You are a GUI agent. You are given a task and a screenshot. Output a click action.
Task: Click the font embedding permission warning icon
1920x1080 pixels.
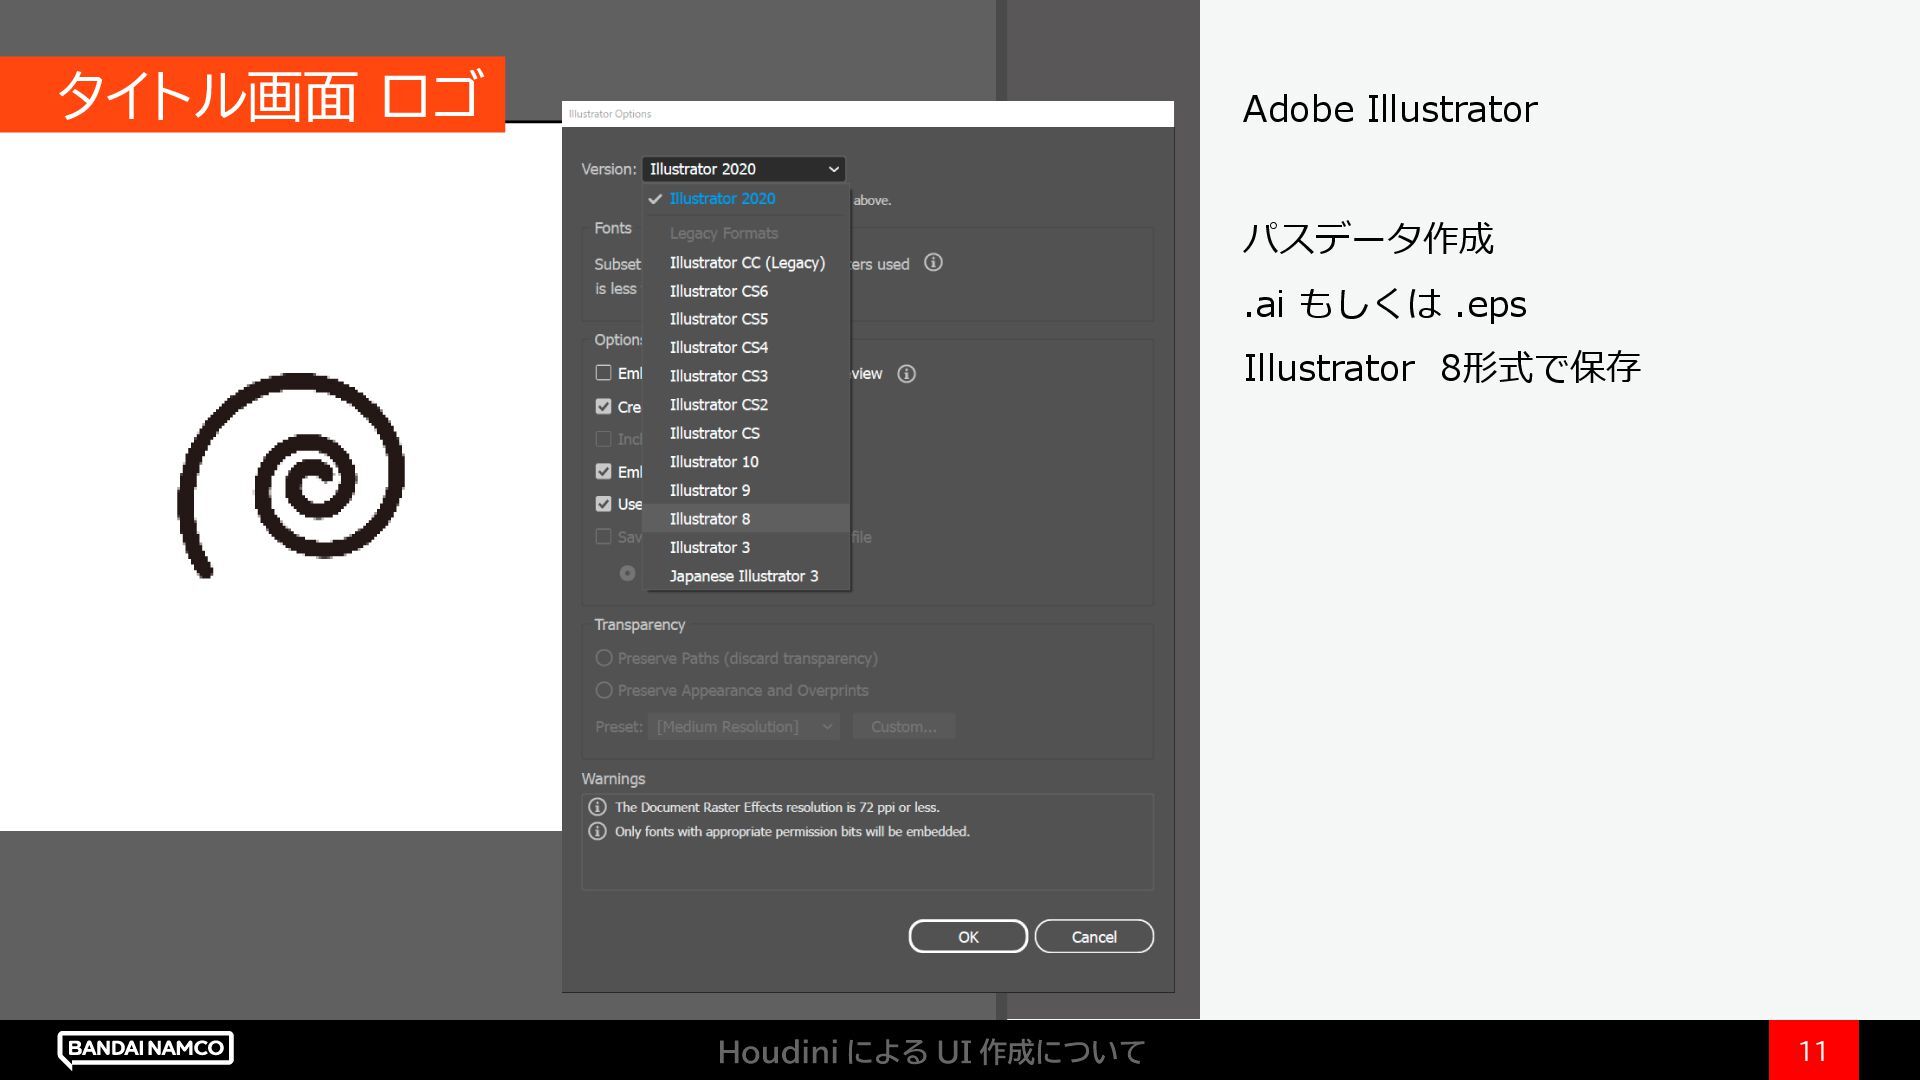point(597,831)
